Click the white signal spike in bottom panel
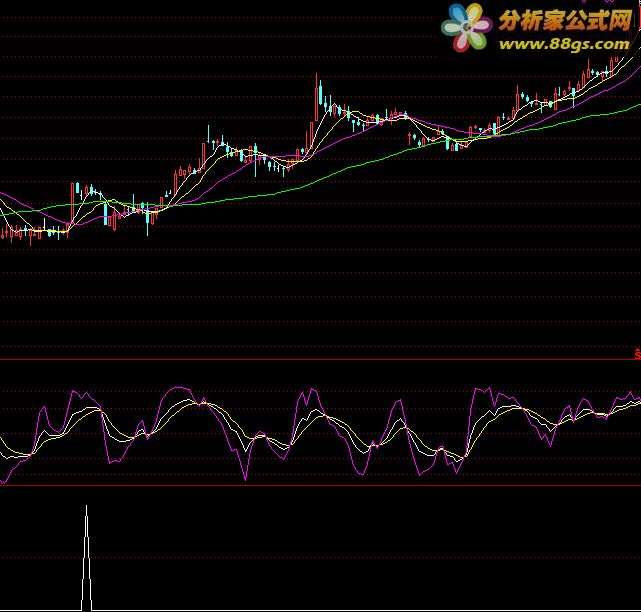The height and width of the screenshot is (612, 641). [x=86, y=558]
